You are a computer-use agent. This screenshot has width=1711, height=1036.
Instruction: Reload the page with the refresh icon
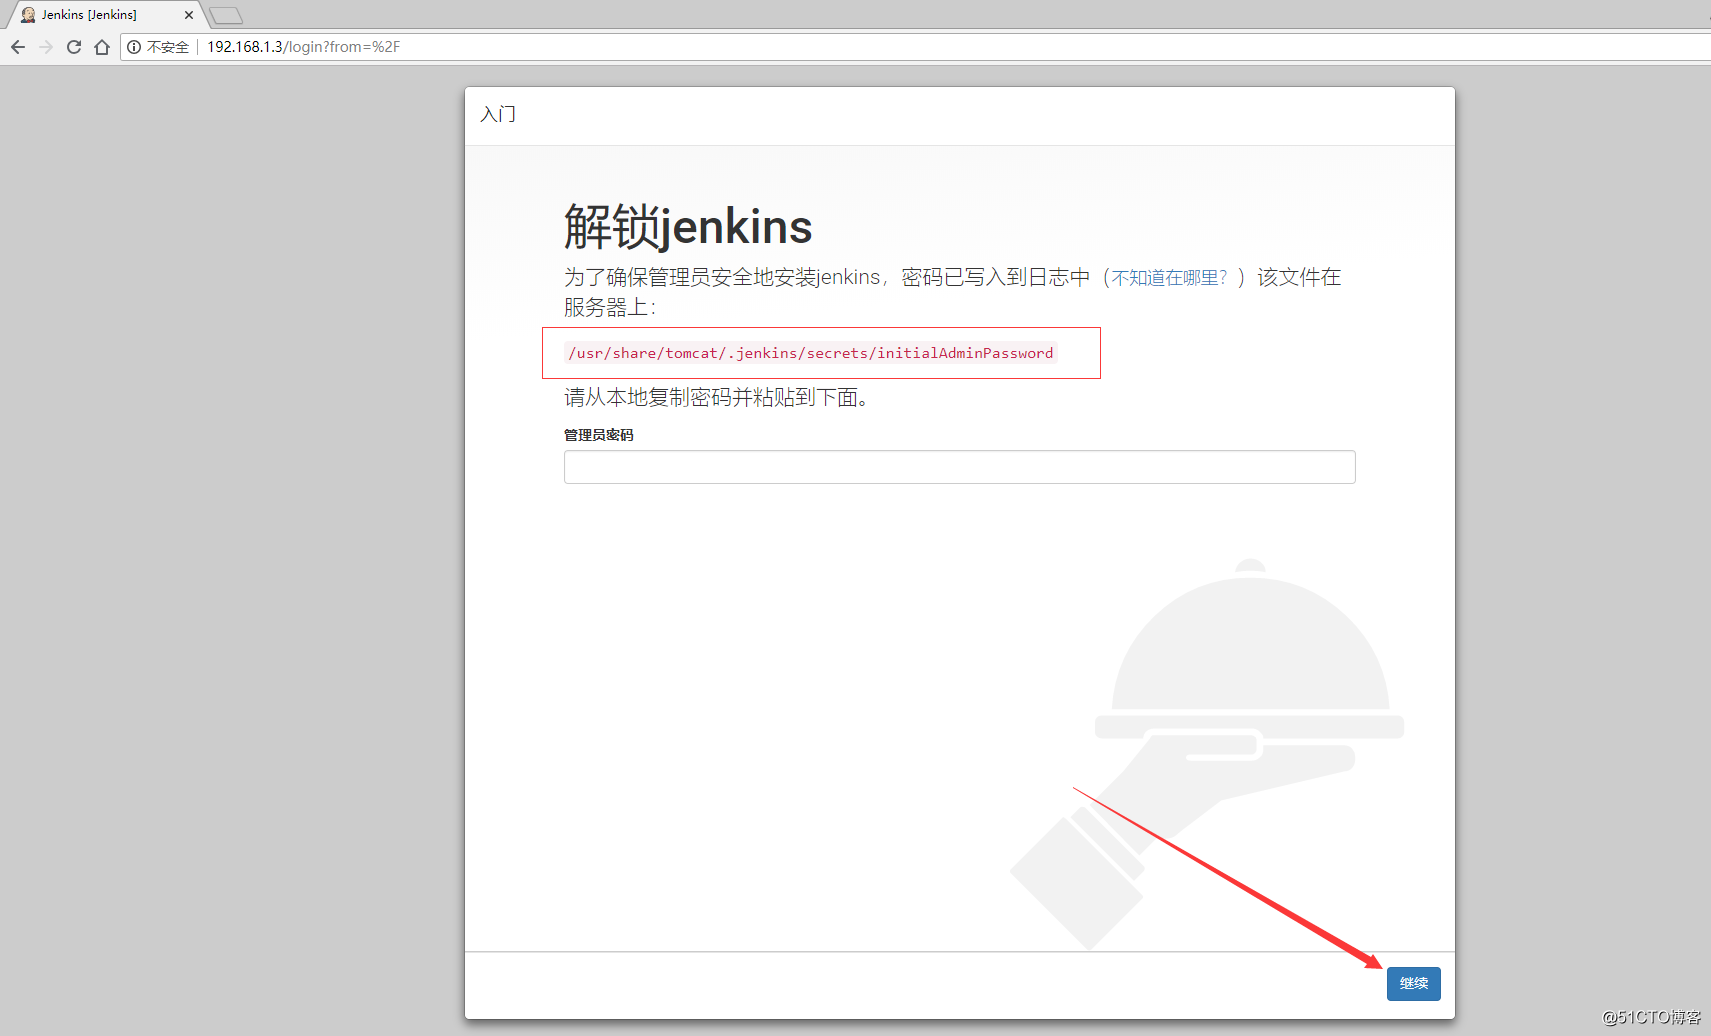(74, 47)
